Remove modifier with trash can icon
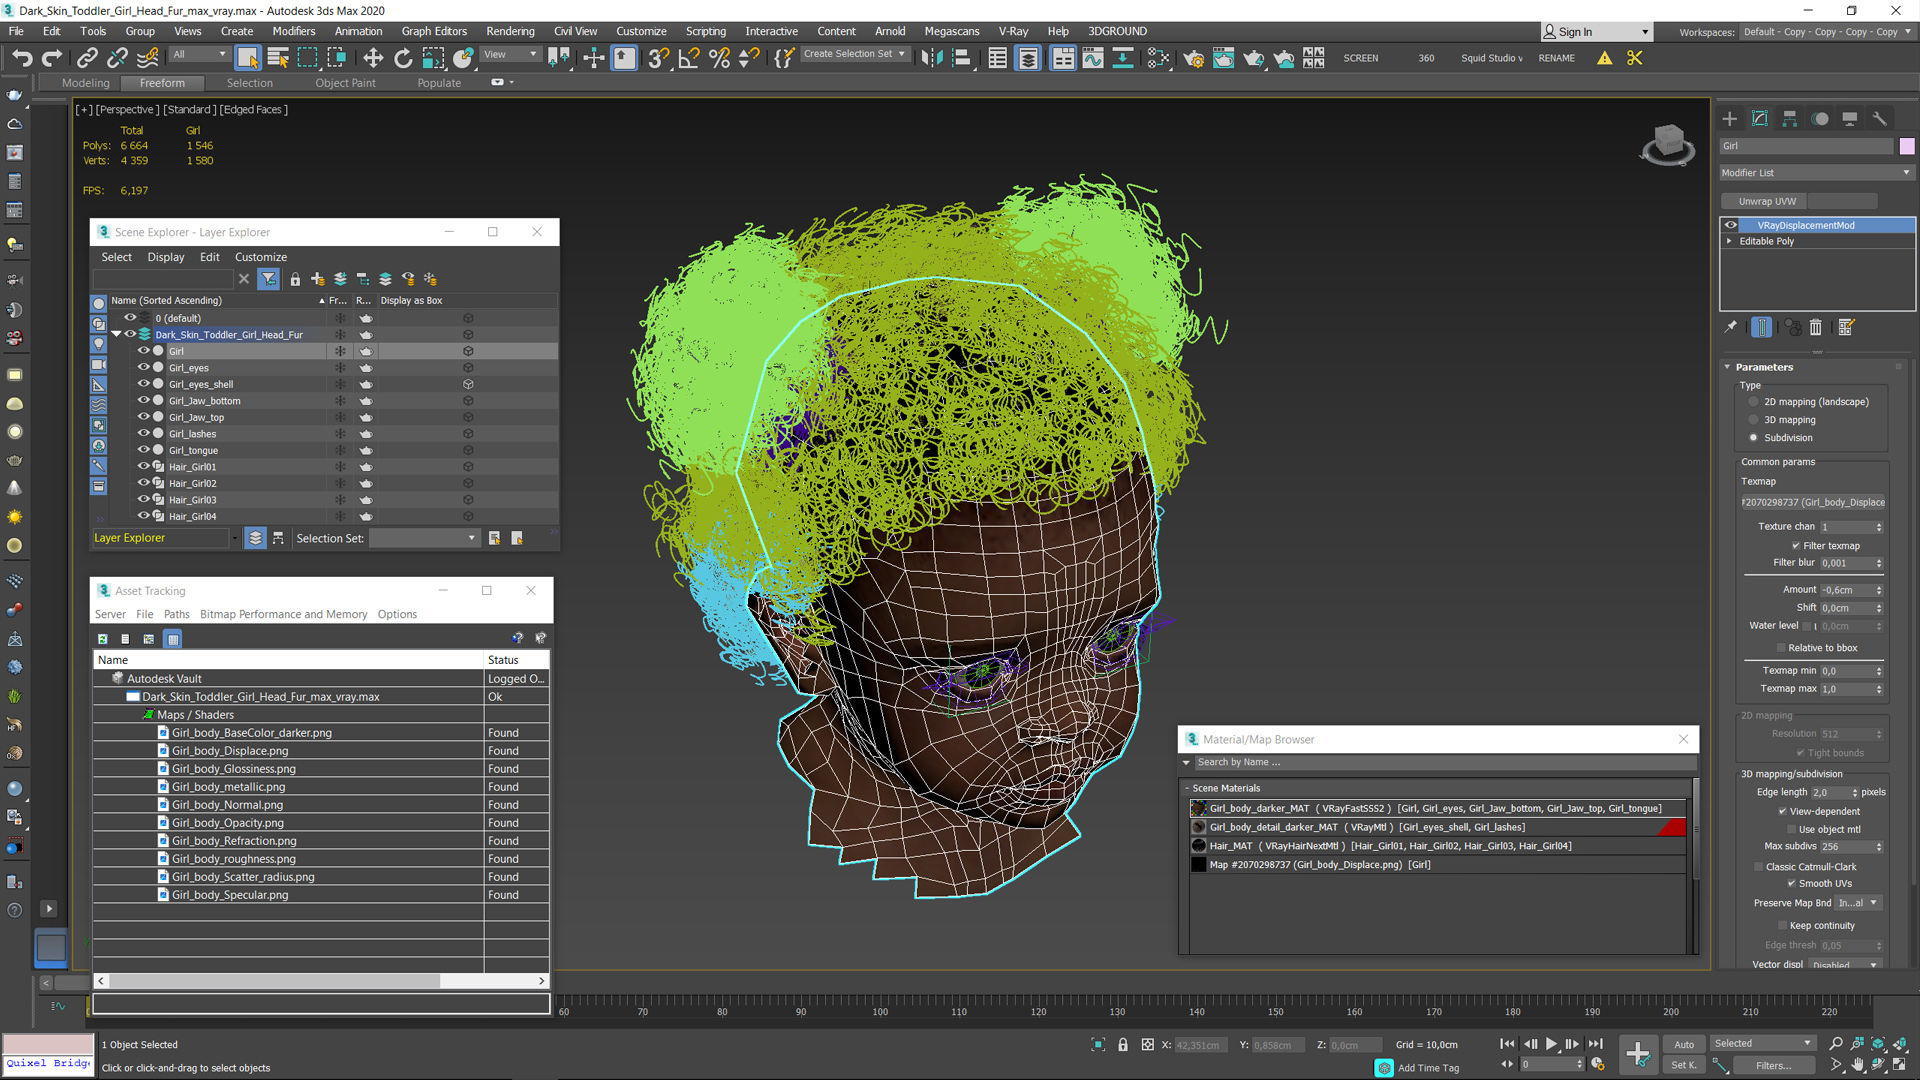Viewport: 1920px width, 1080px height. tap(1816, 327)
